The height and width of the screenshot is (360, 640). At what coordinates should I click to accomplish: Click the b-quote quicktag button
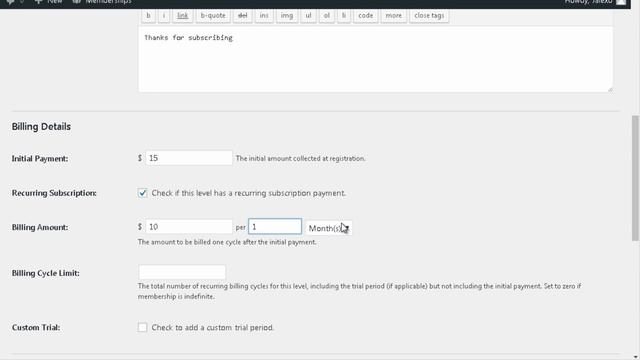coord(213,16)
